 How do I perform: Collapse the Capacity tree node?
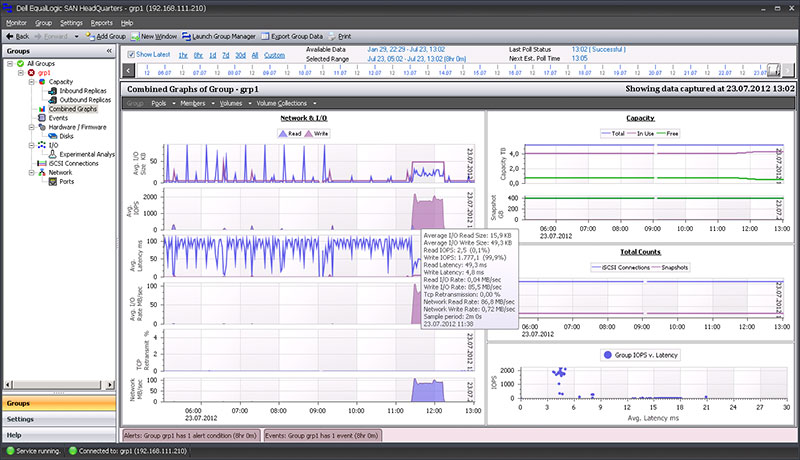31,82
